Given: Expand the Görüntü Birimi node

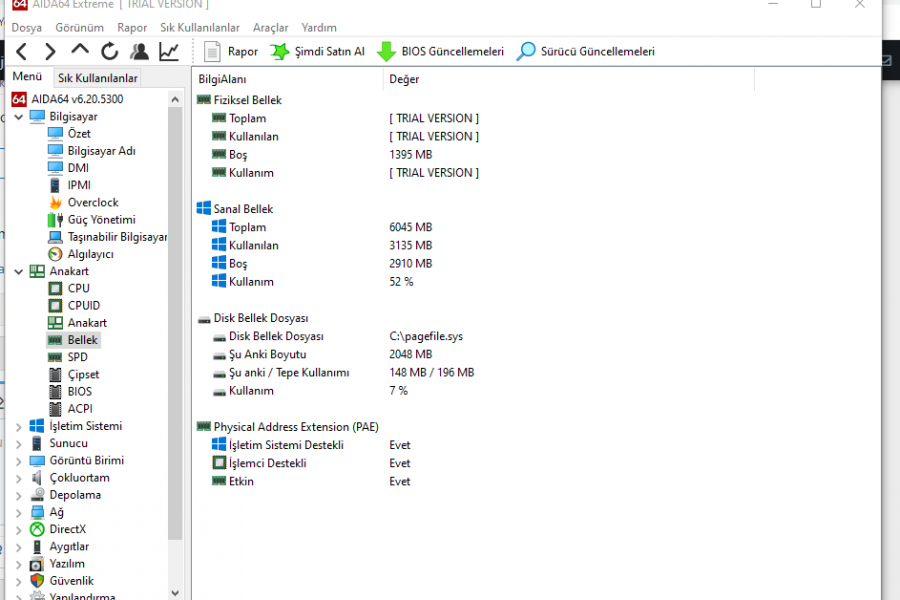Looking at the screenshot, I should (x=18, y=461).
